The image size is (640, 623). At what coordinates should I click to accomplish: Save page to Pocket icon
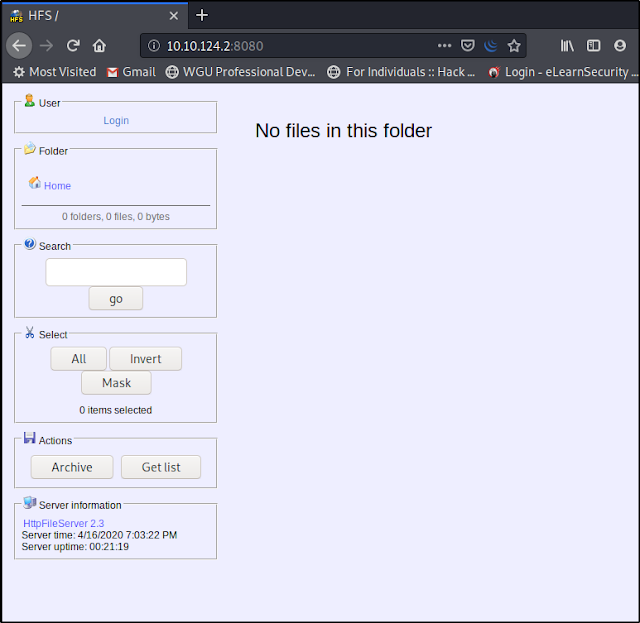467,46
